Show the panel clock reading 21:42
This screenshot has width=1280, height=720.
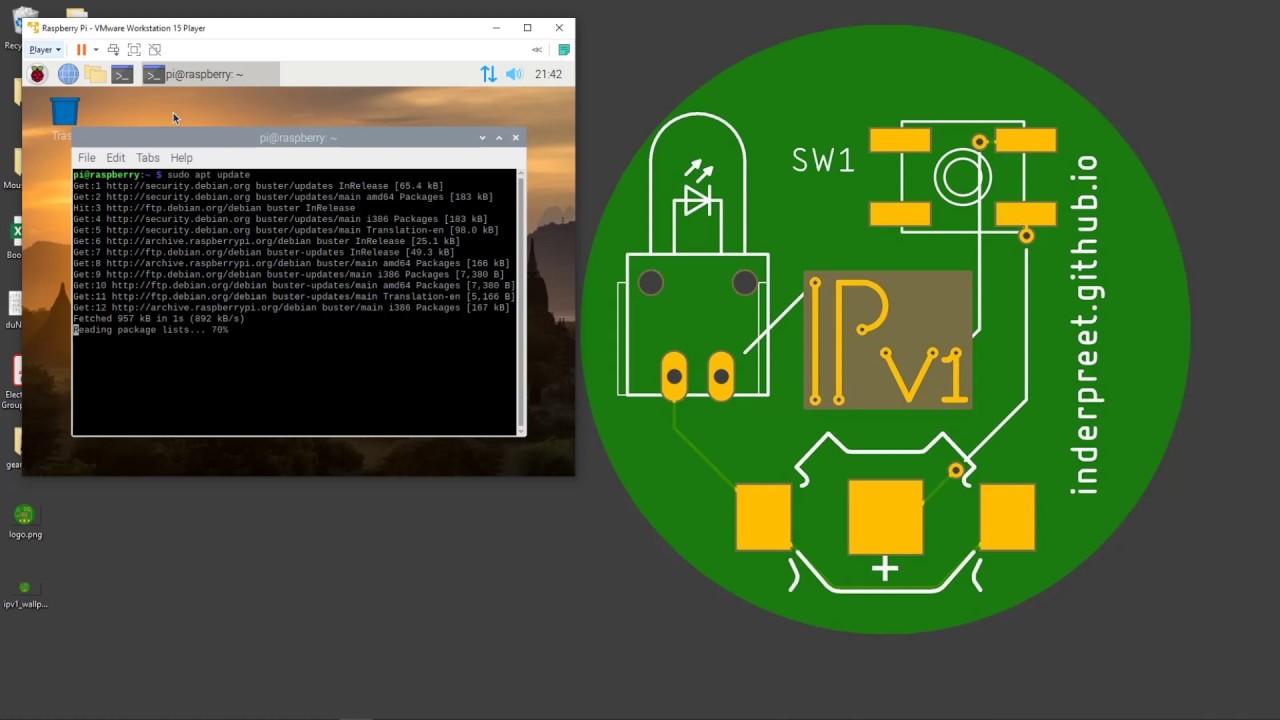(548, 74)
